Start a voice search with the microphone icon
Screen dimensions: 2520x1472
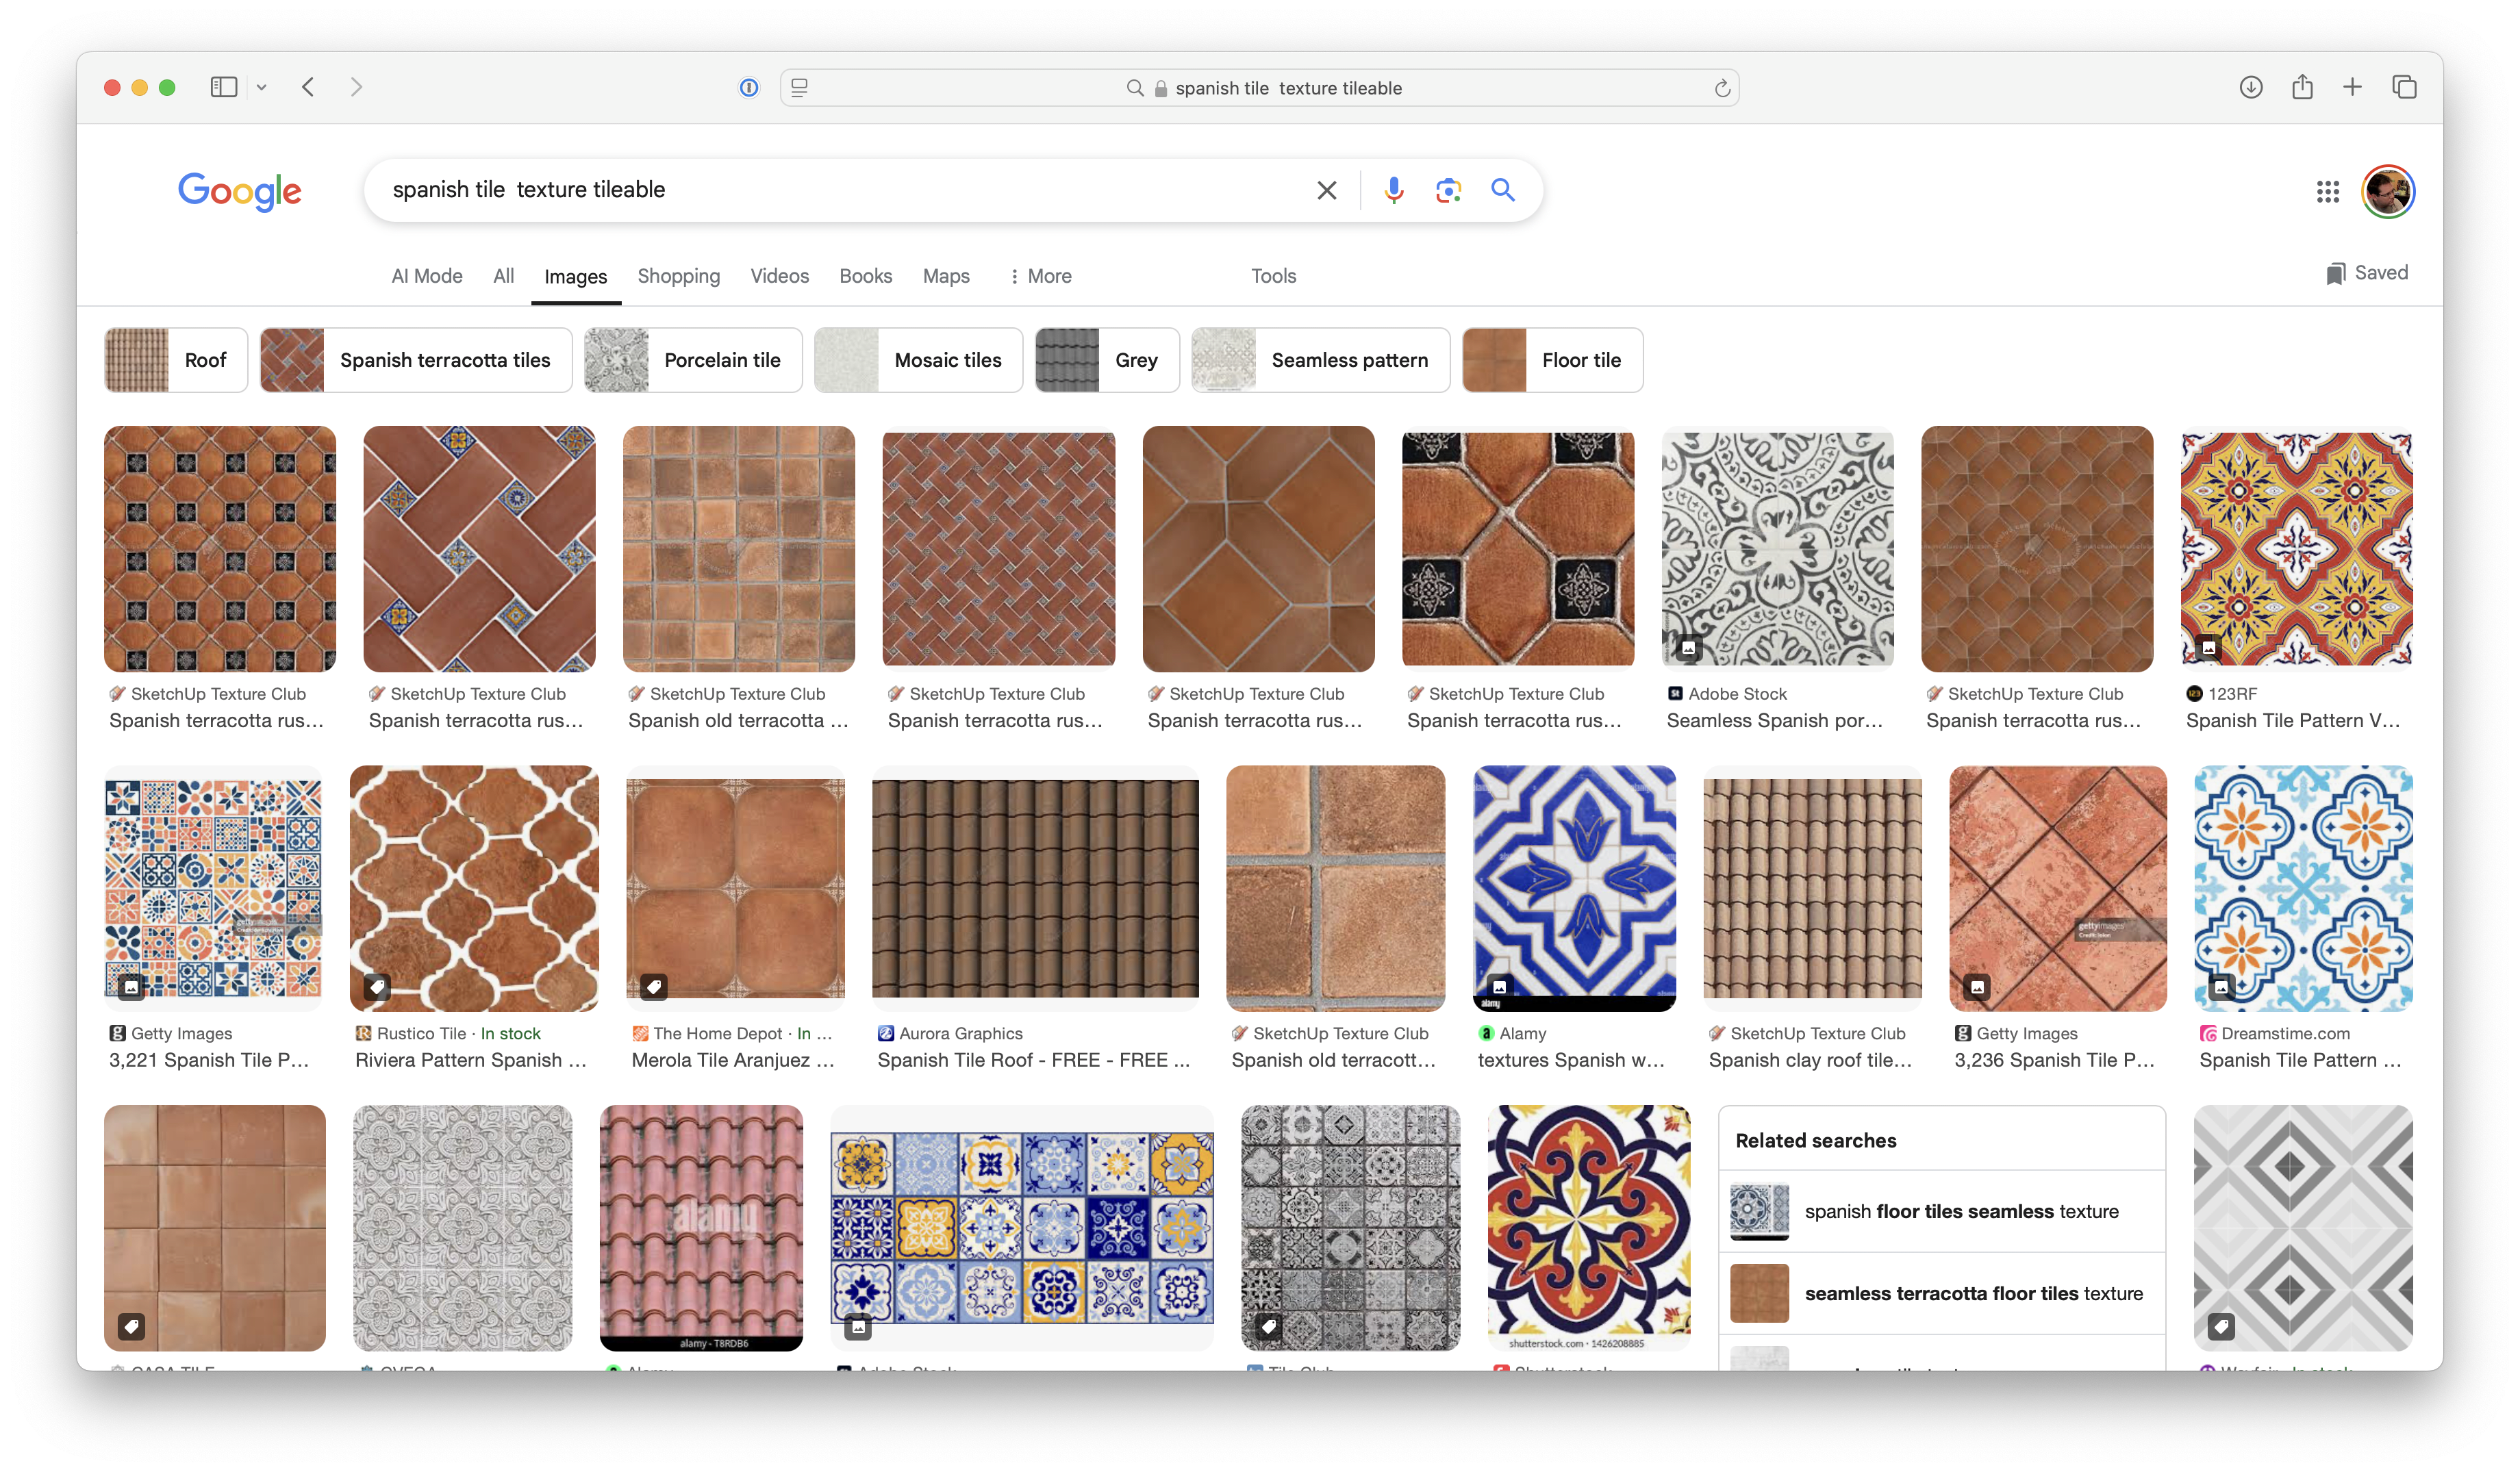pyautogui.click(x=1393, y=190)
